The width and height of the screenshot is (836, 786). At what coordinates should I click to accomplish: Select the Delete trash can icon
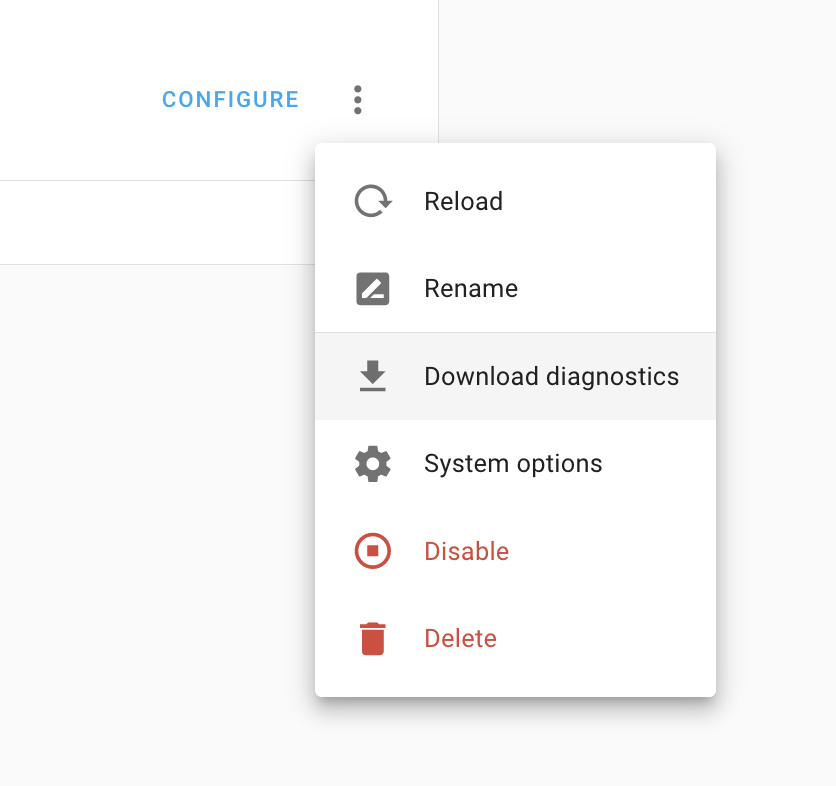[x=373, y=638]
